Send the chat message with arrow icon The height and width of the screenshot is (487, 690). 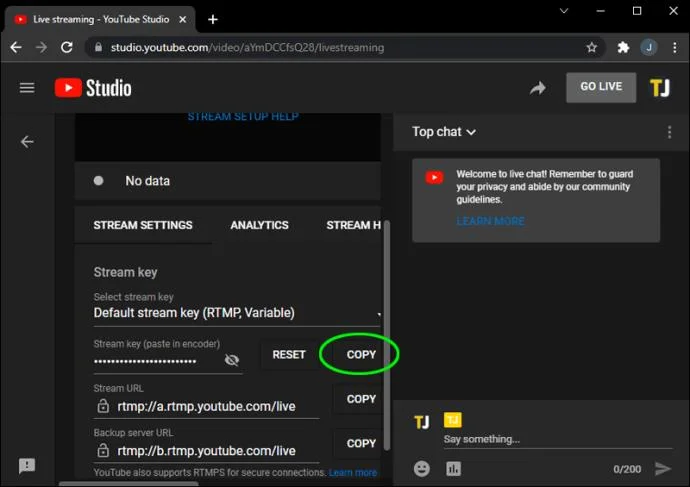coord(663,469)
